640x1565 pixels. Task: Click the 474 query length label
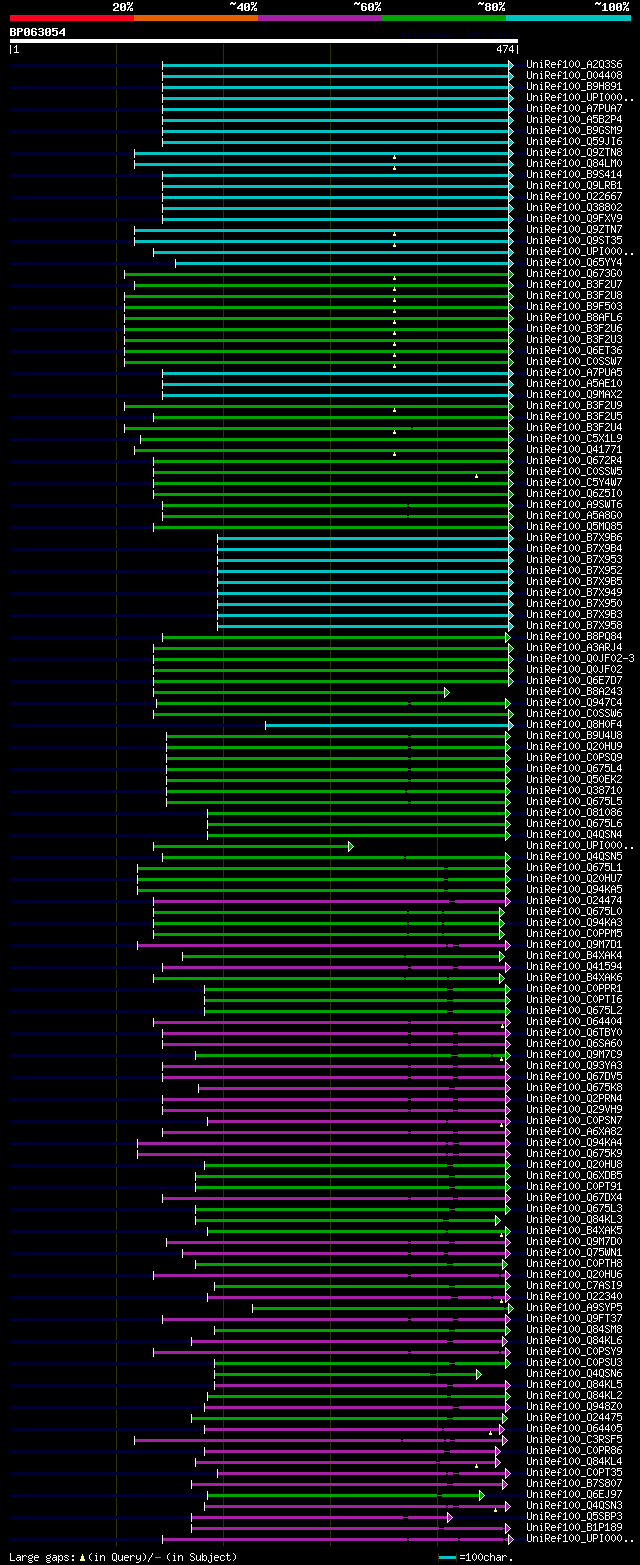click(x=504, y=49)
